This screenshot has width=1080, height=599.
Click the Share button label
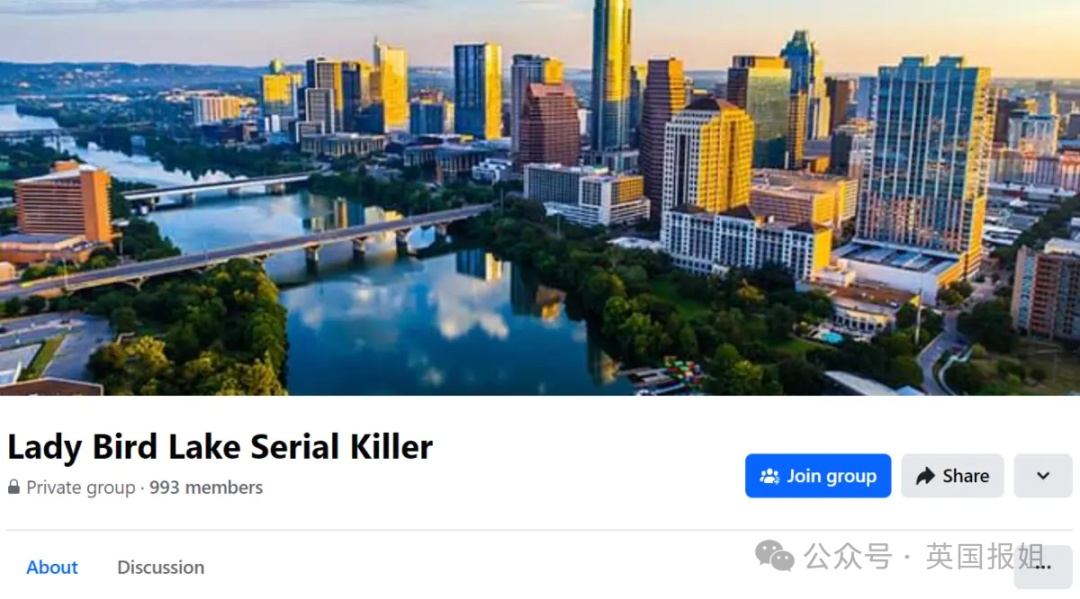(x=966, y=476)
